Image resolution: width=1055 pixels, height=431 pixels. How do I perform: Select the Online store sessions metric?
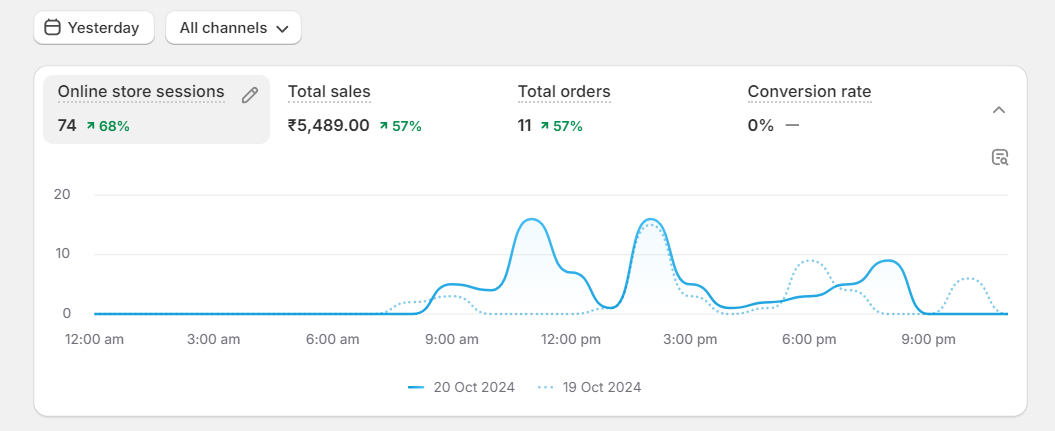pos(141,92)
